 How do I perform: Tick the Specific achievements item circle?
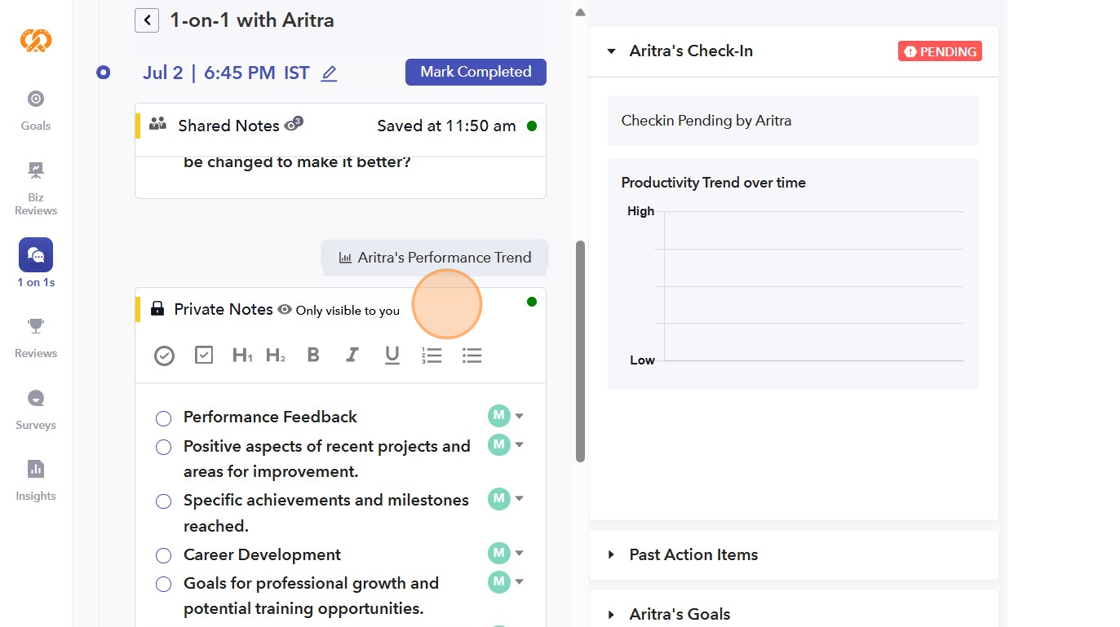click(164, 501)
